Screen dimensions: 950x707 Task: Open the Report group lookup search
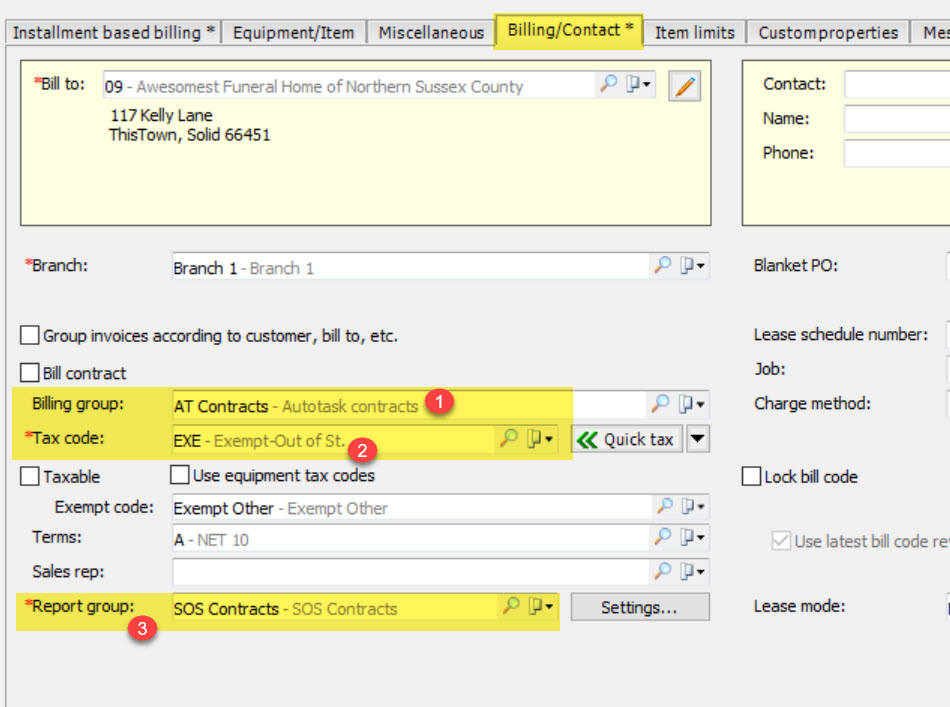[x=510, y=608]
